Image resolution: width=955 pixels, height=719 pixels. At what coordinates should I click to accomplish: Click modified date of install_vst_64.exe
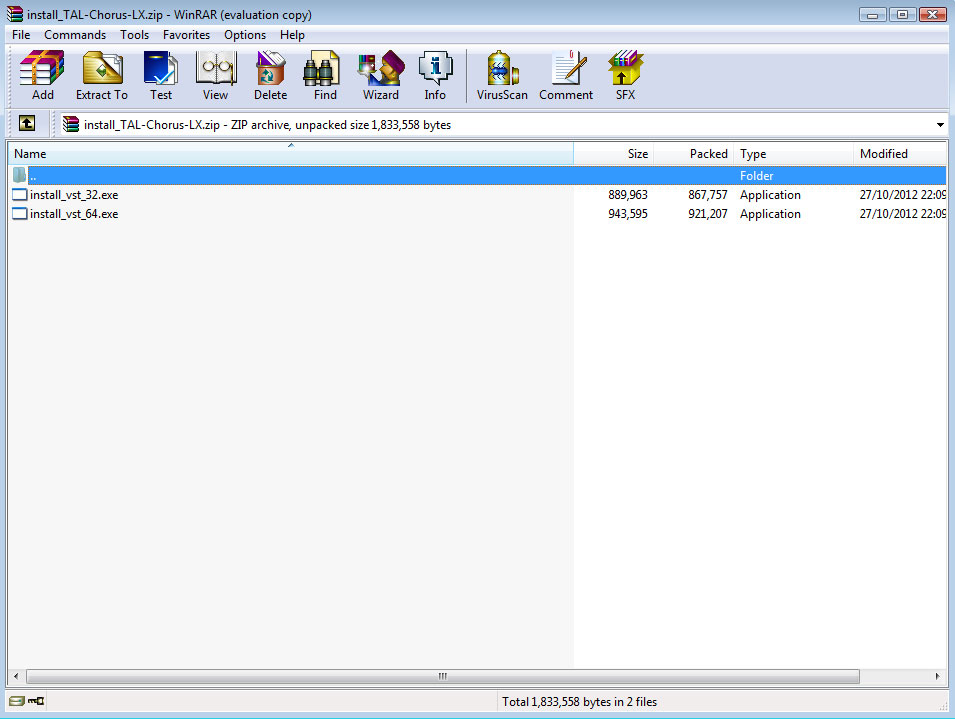click(903, 214)
